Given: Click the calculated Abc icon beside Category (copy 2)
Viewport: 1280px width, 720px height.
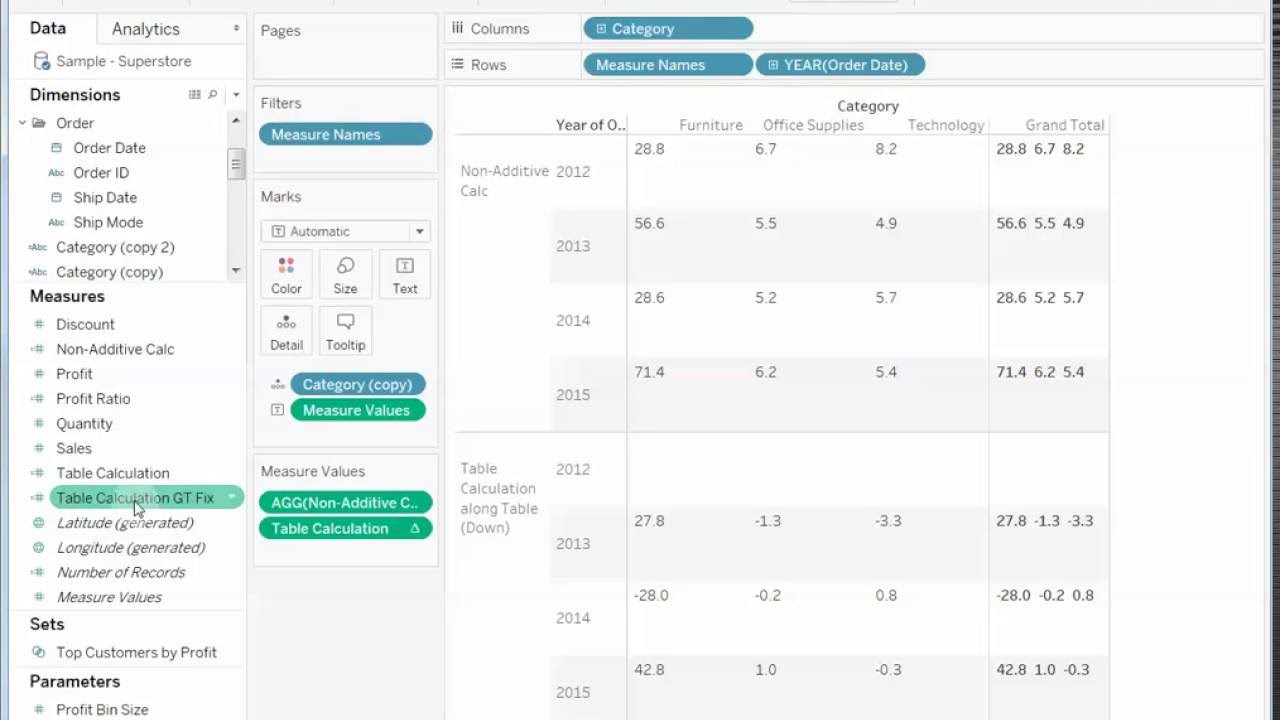Looking at the screenshot, I should [38, 247].
